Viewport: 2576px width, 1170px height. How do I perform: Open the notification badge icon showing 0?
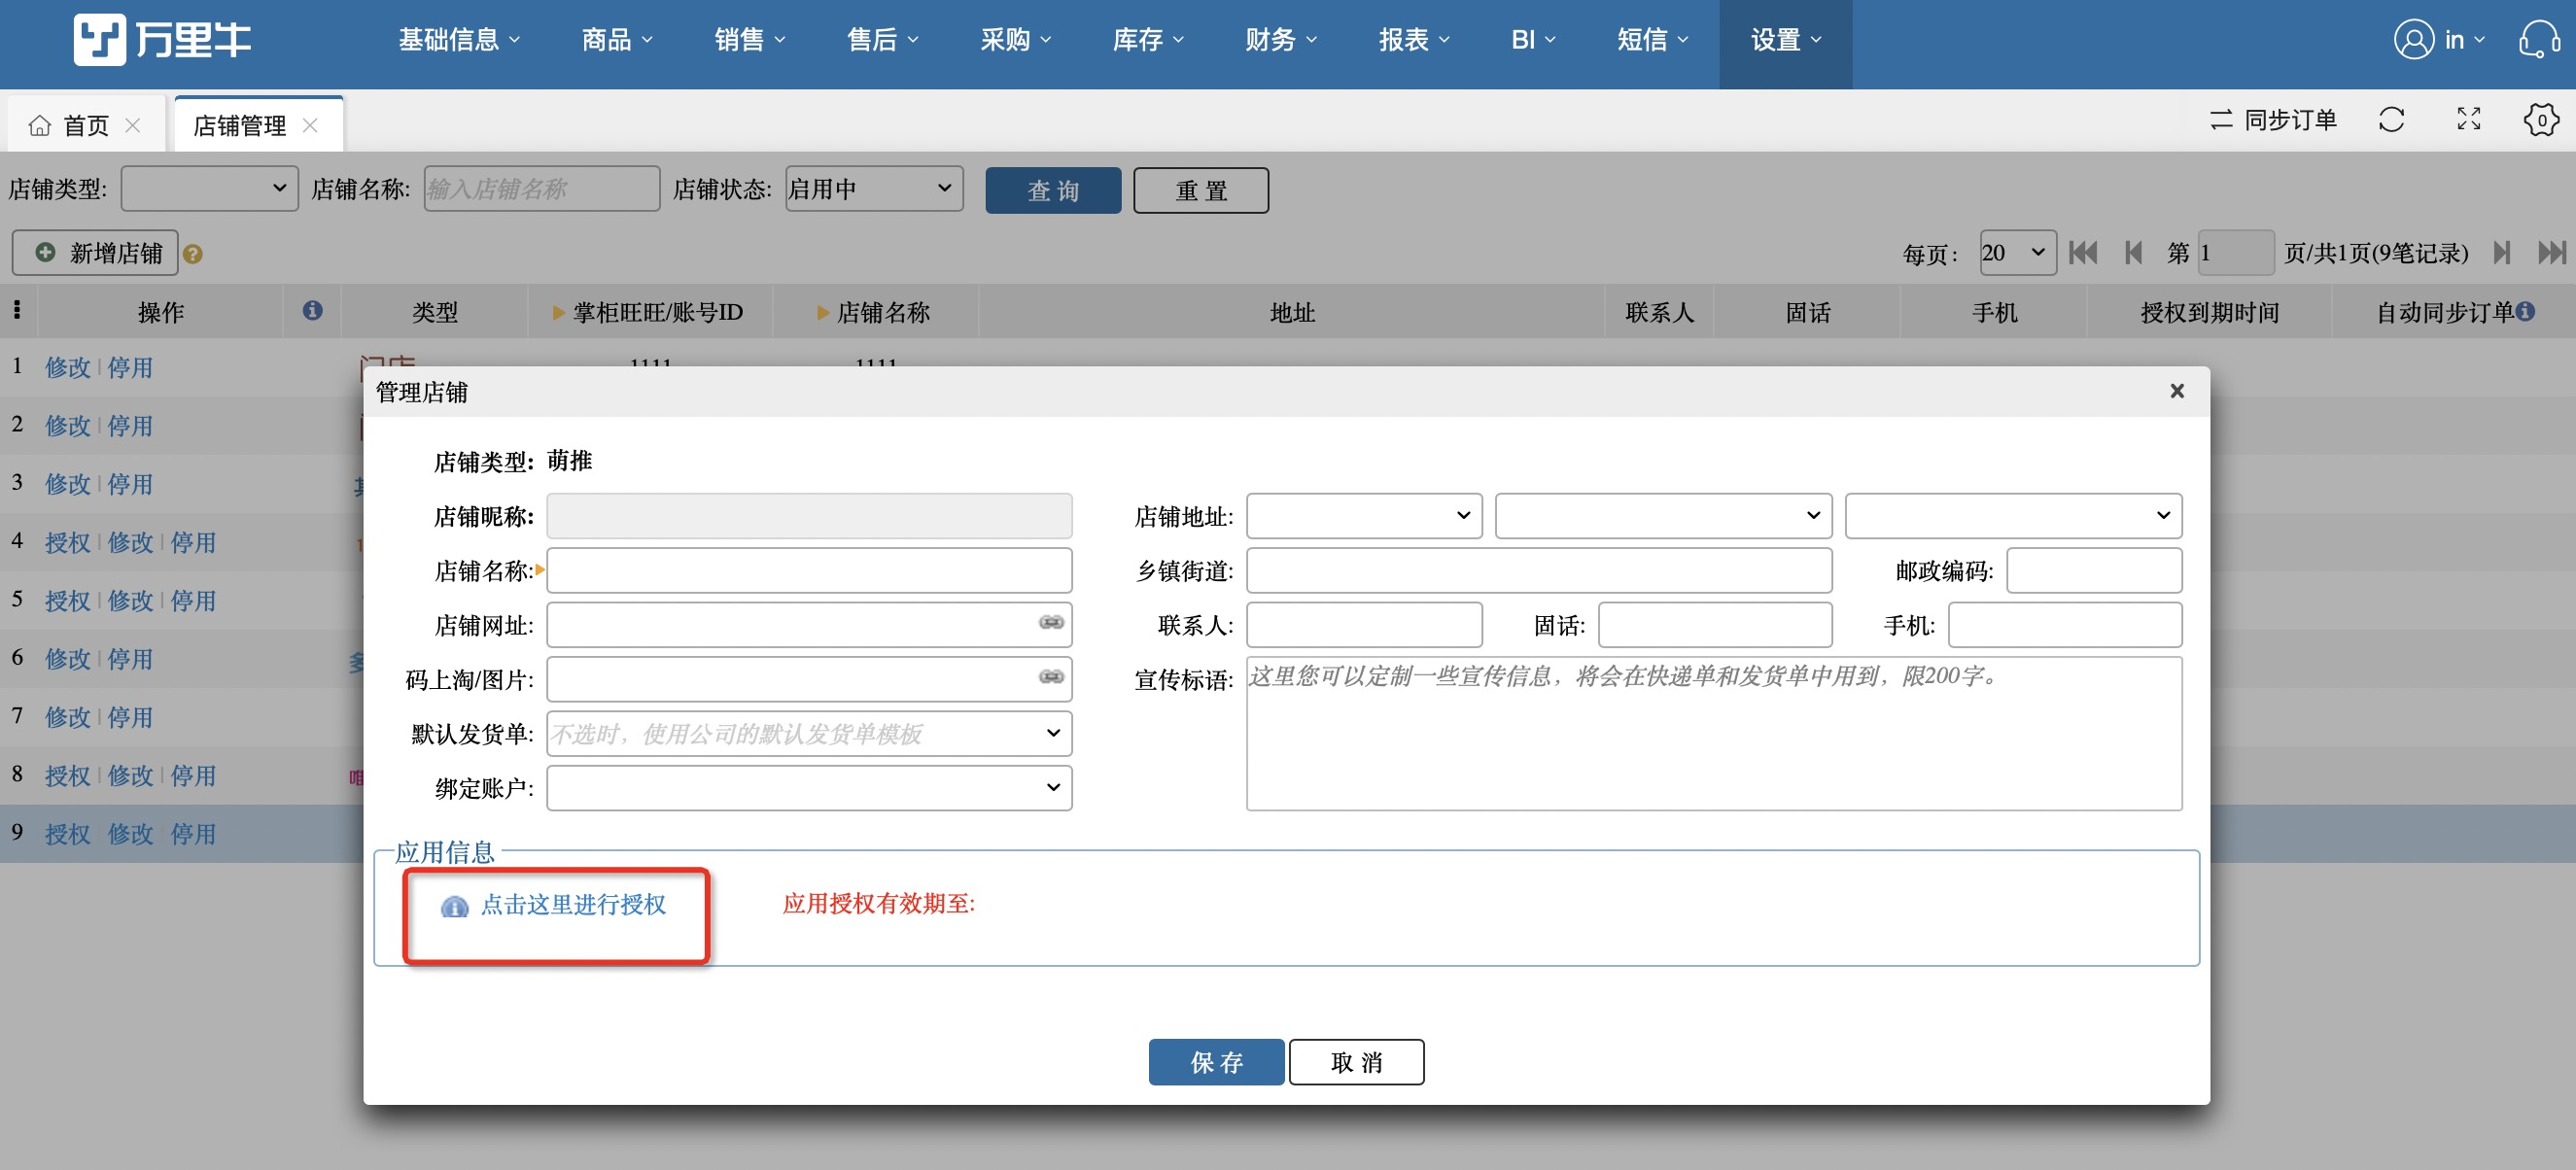click(x=2541, y=120)
